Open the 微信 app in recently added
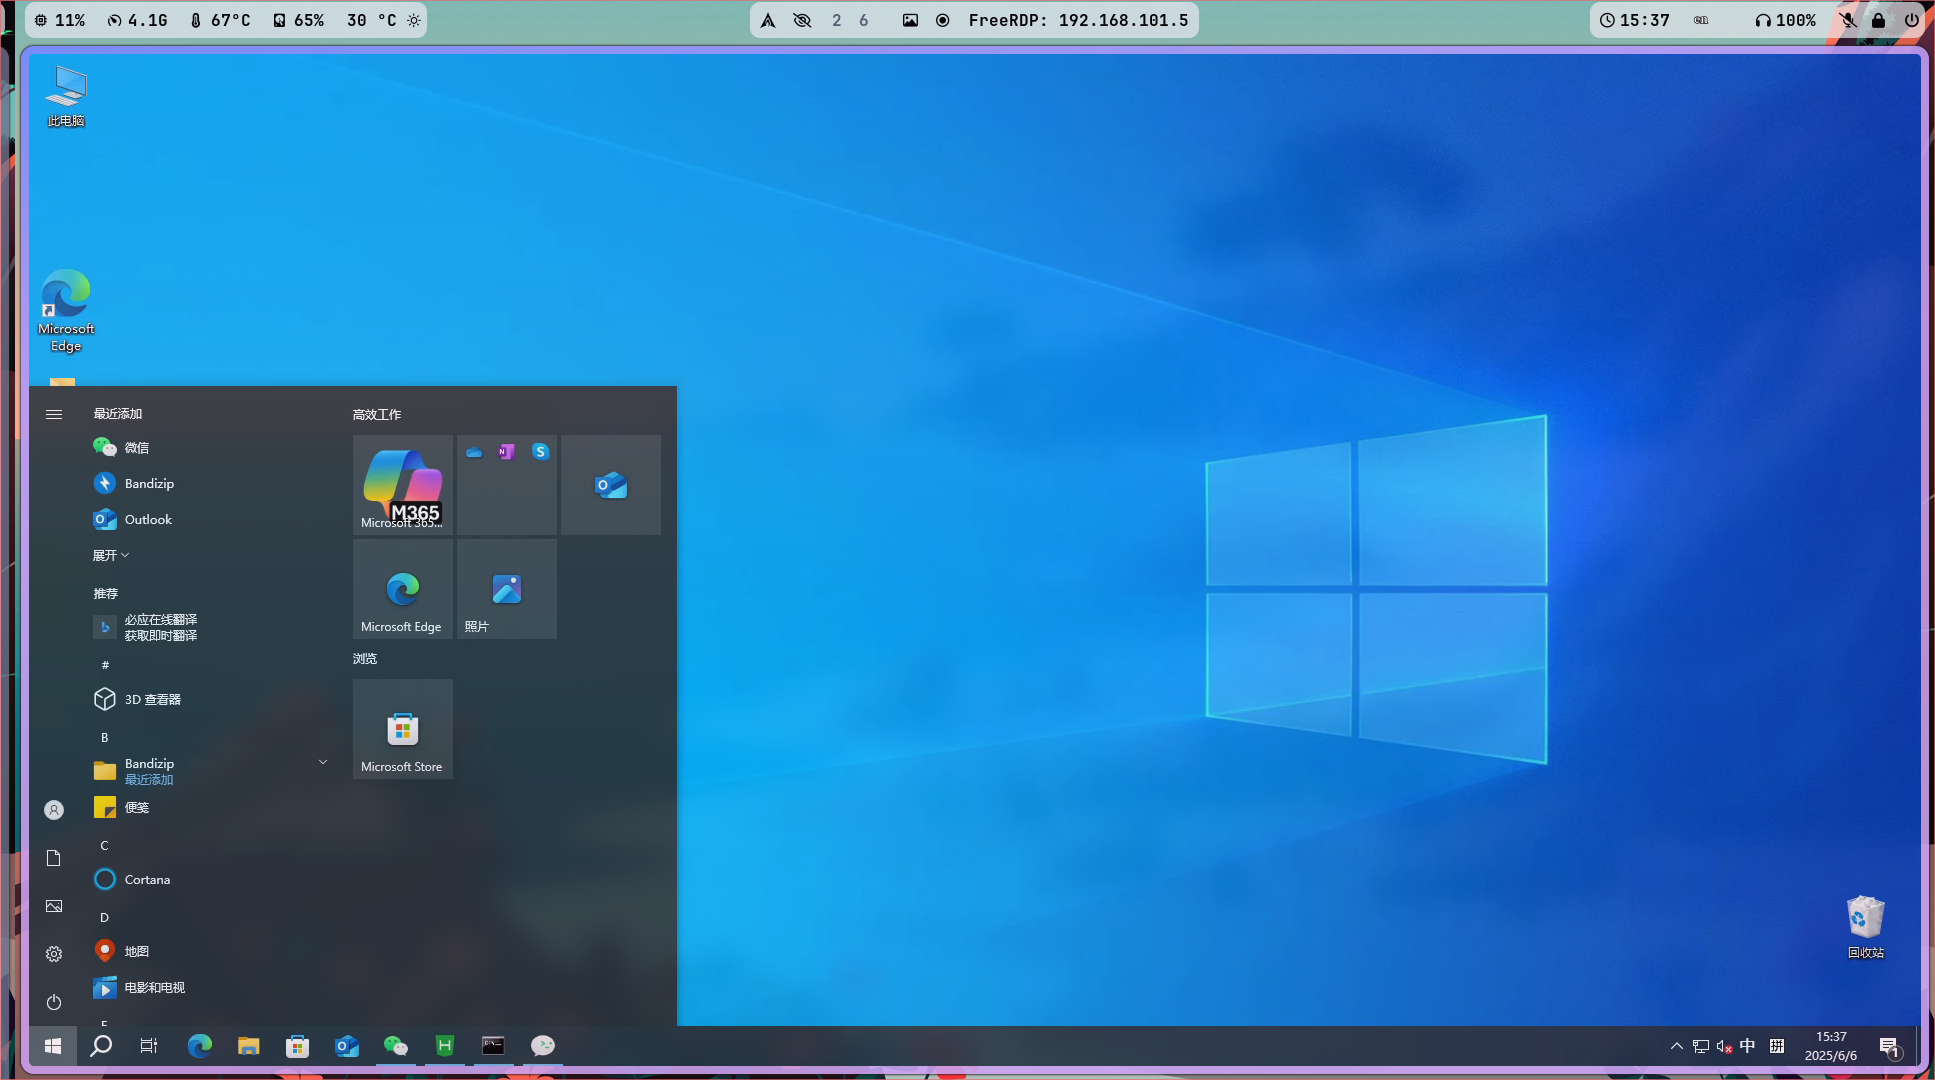This screenshot has height=1080, width=1935. pos(209,447)
